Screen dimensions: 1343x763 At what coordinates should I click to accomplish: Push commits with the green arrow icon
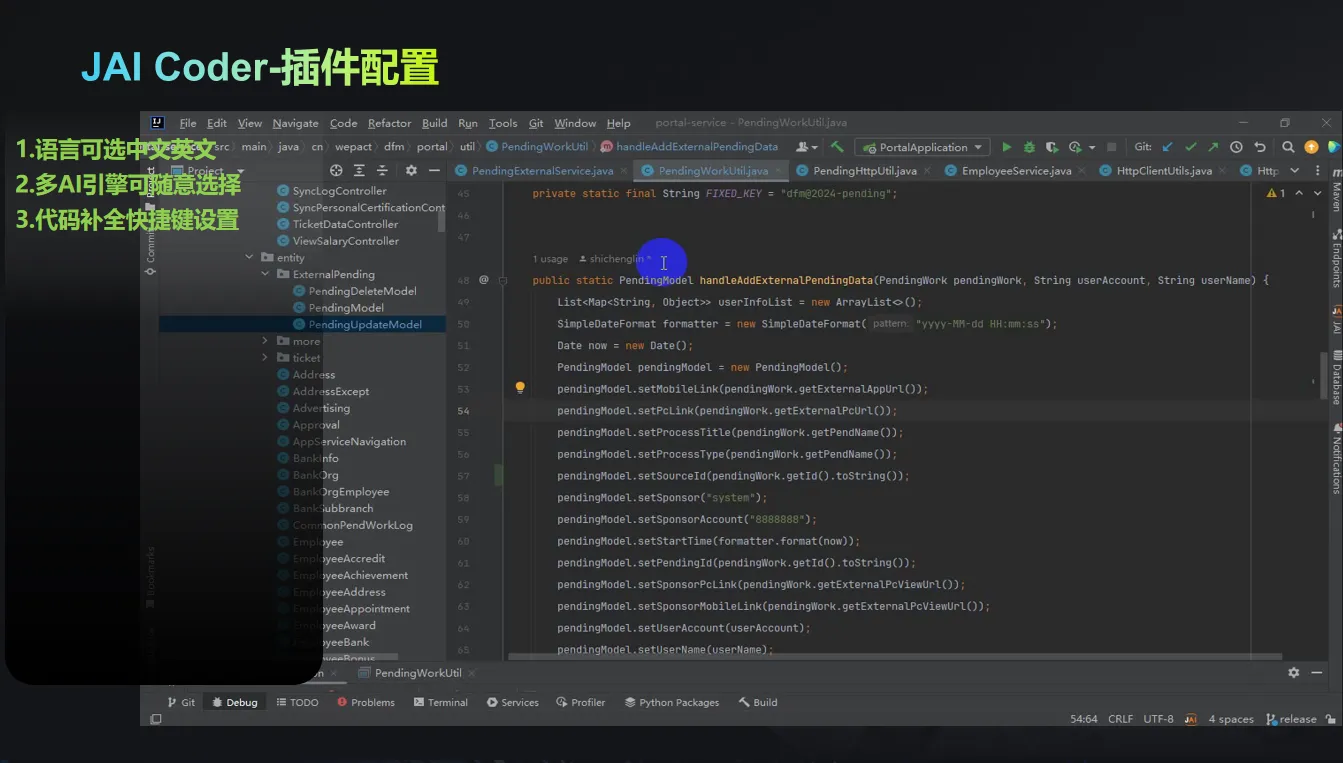point(1213,147)
